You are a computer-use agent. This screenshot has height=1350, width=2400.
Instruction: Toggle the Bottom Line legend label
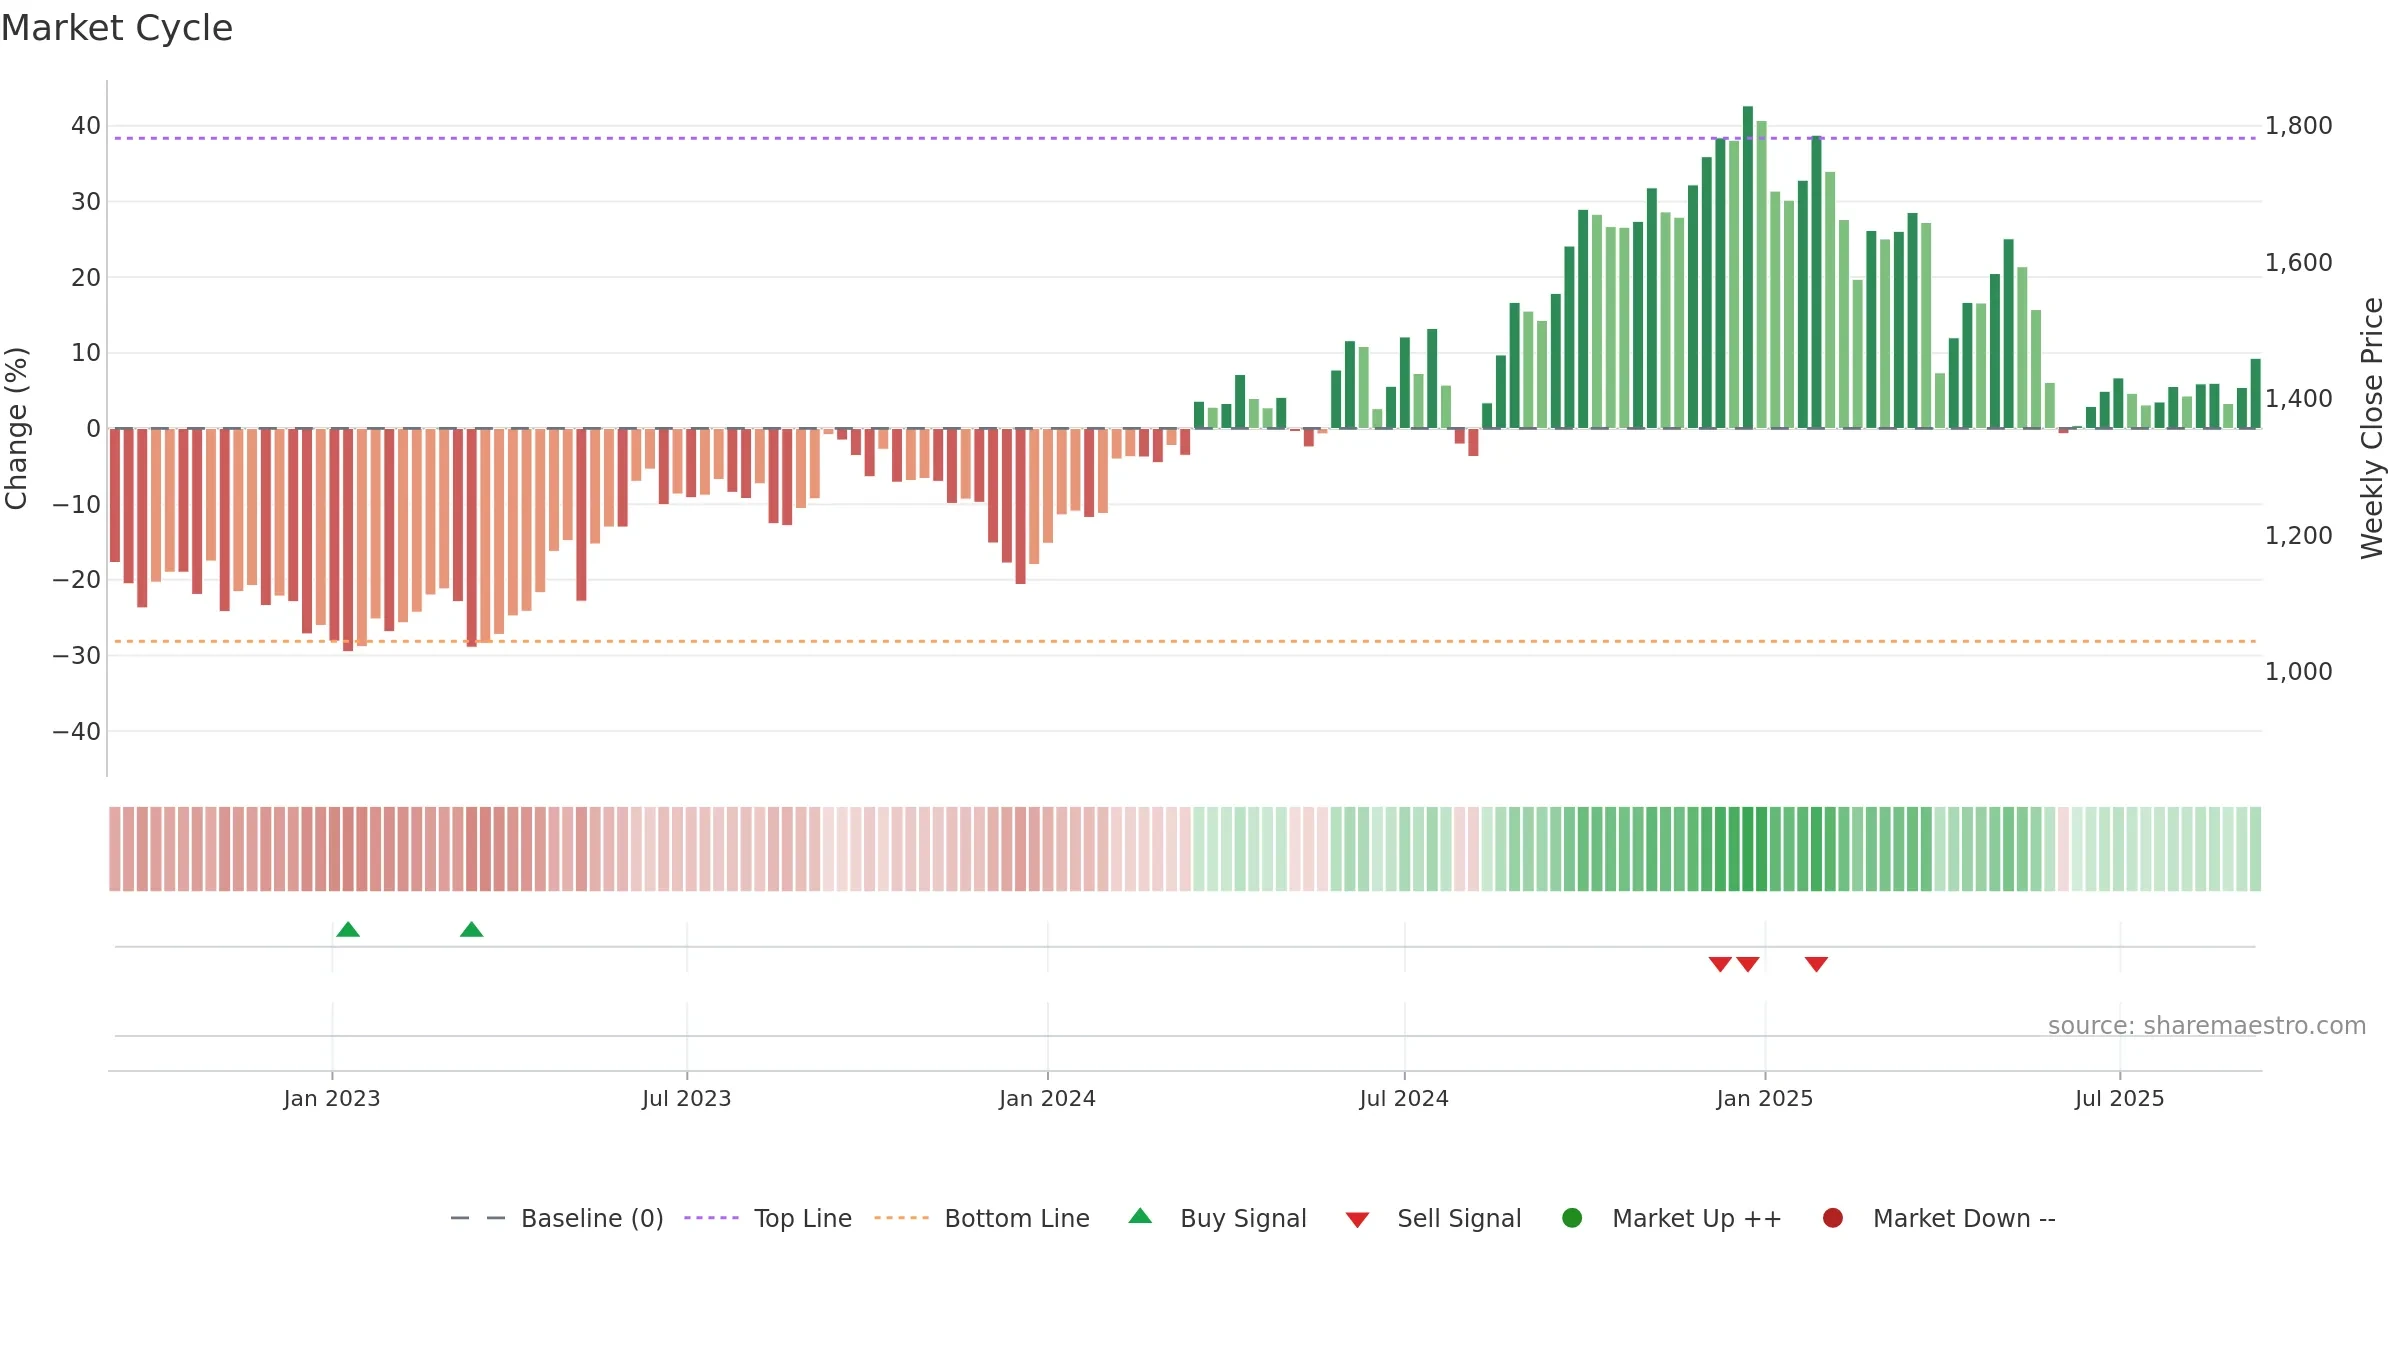click(x=1017, y=1219)
